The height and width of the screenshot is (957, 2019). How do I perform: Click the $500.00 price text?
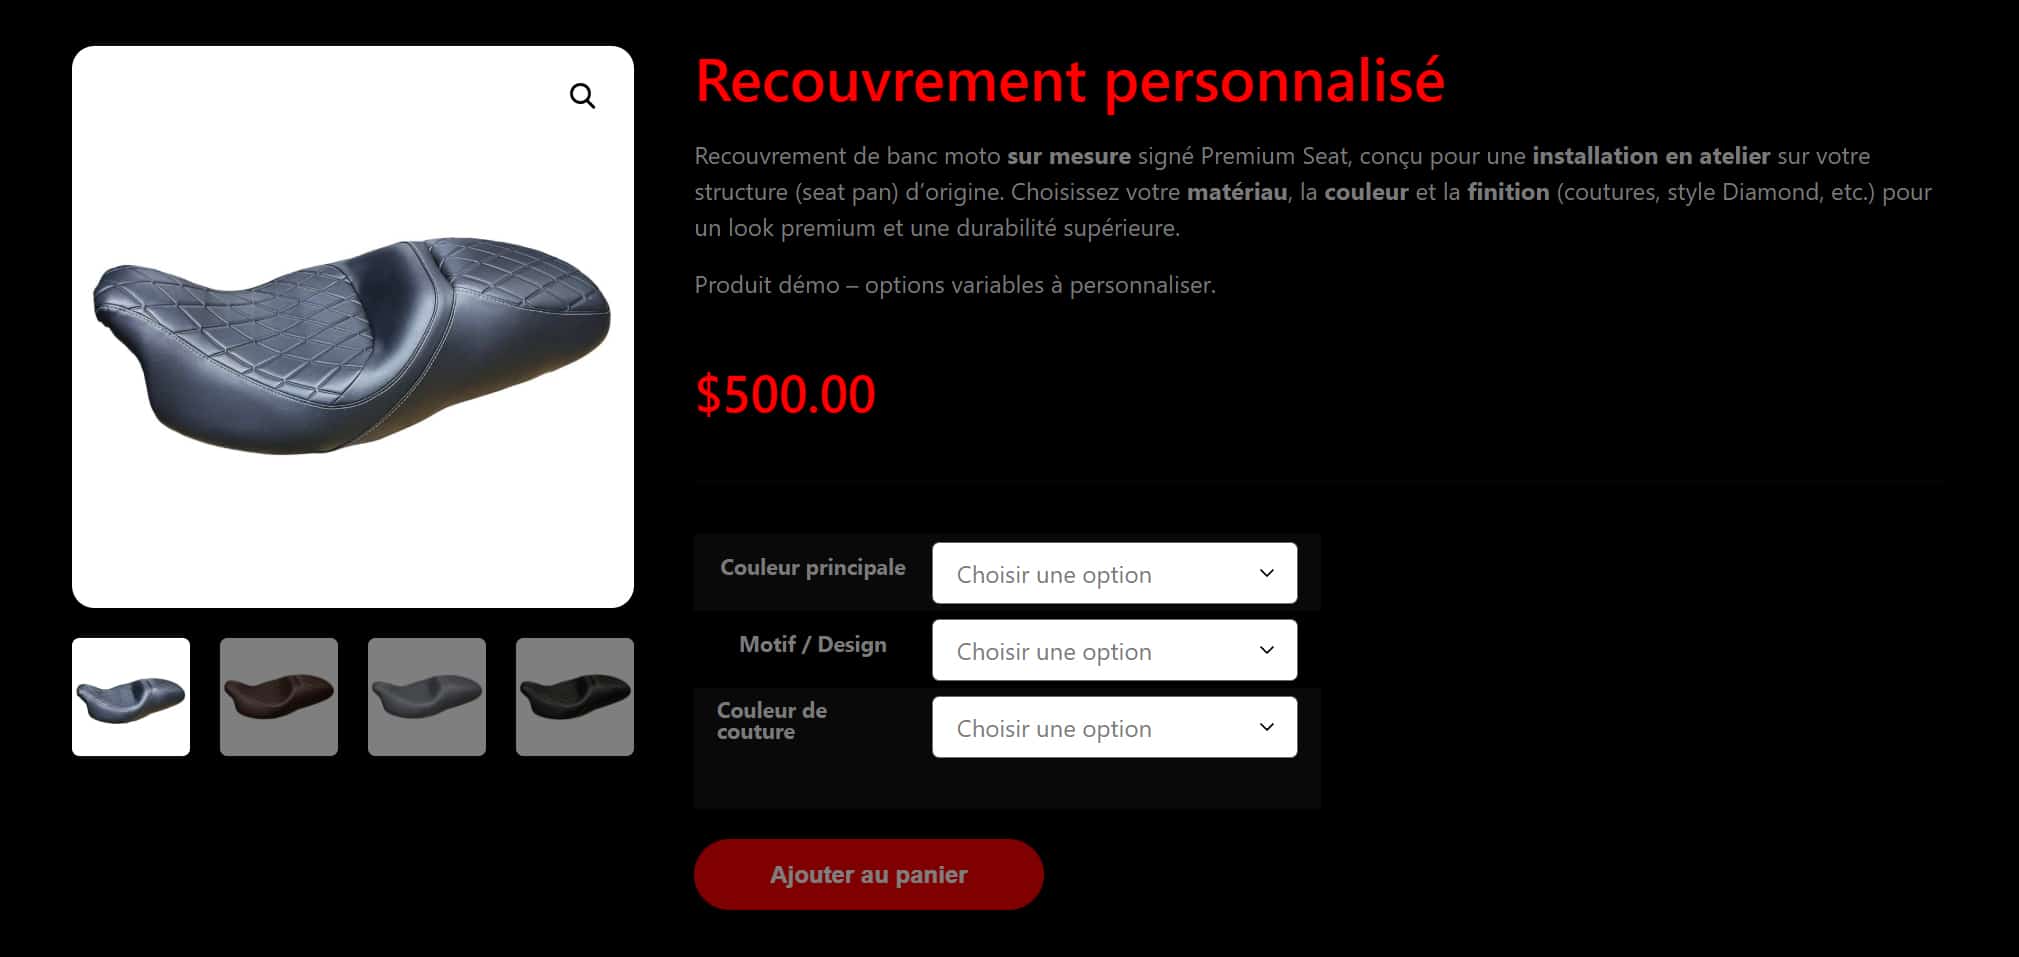785,394
